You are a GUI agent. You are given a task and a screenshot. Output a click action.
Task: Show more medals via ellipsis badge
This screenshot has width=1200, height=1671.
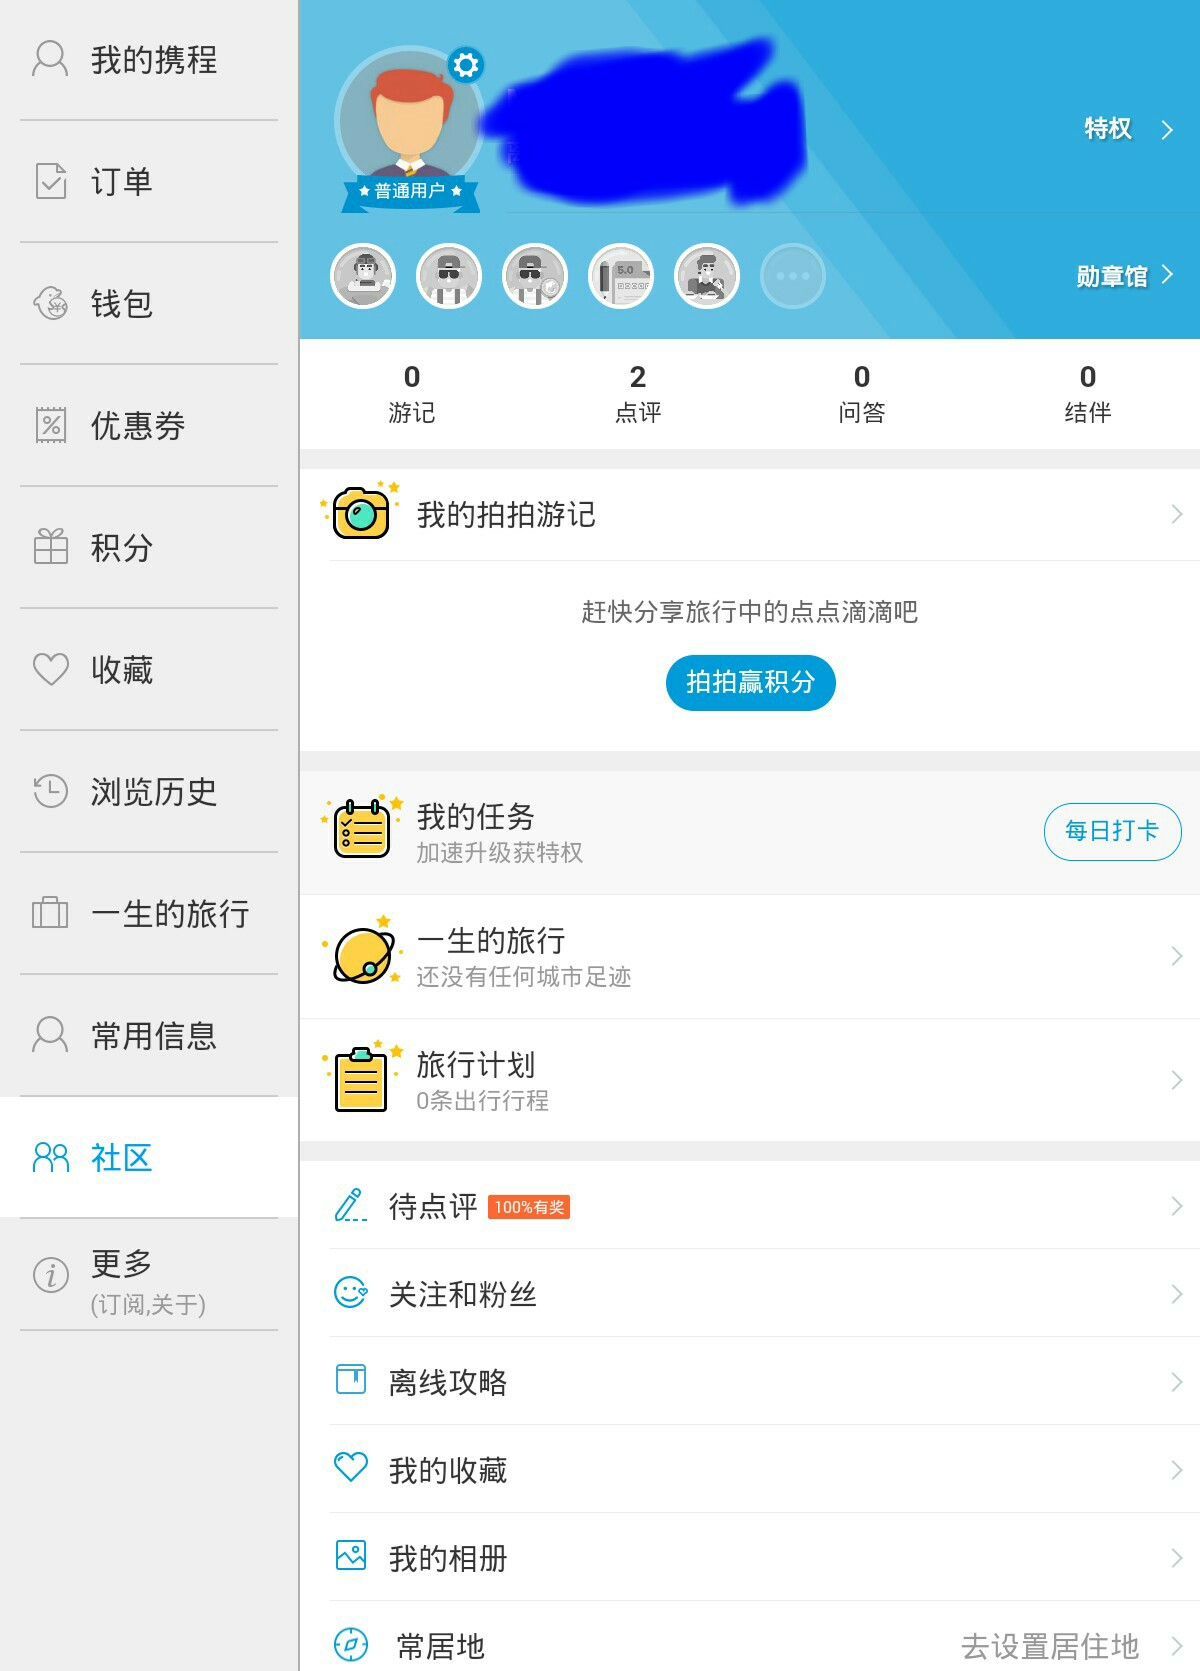(x=793, y=276)
